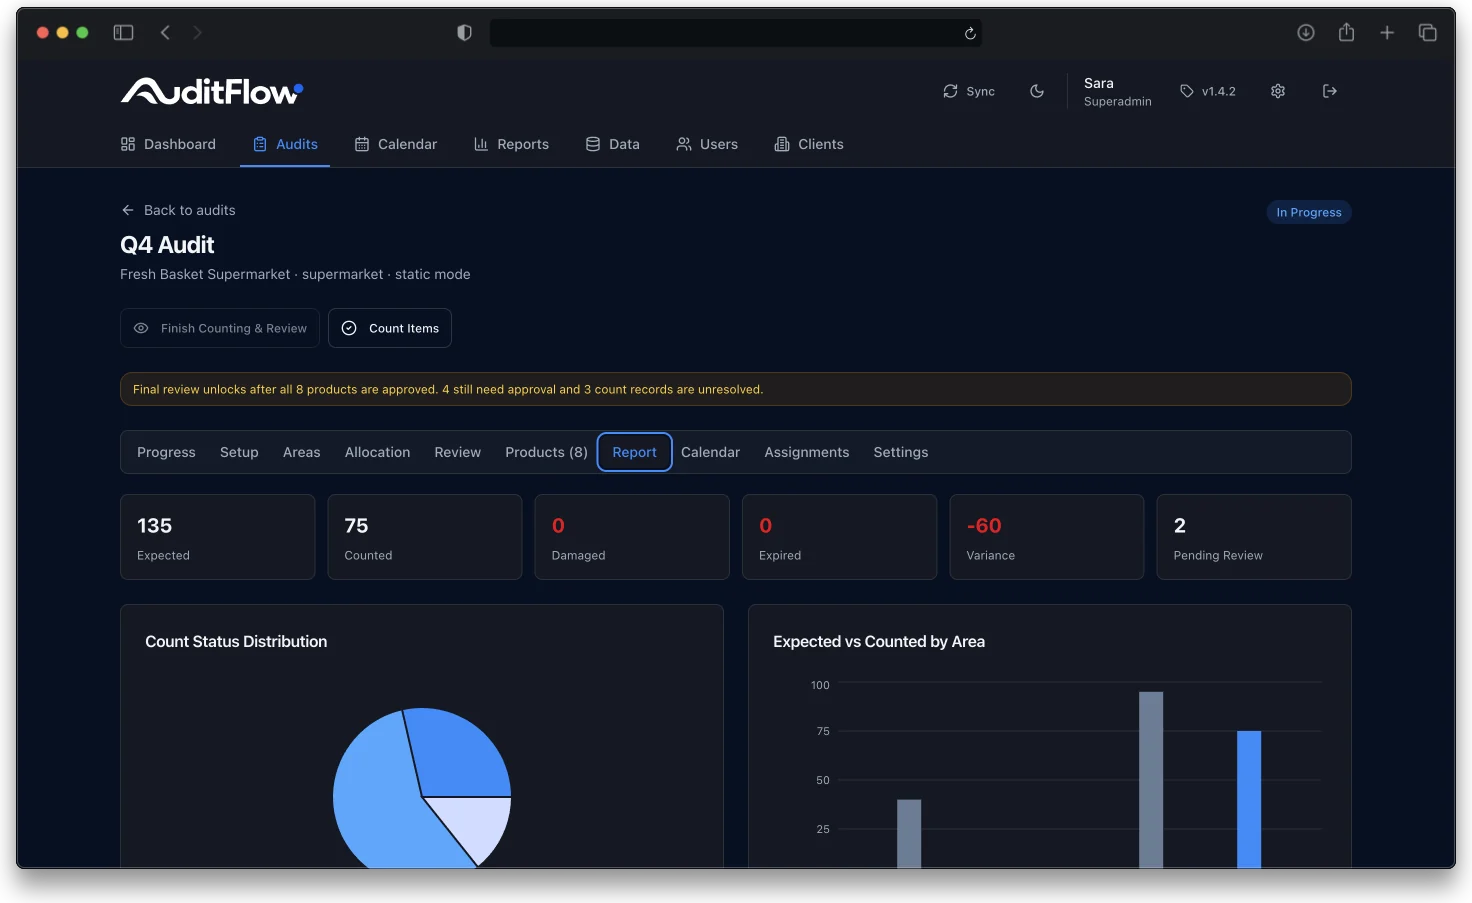Toggle dark mode moon icon
The image size is (1472, 903).
[x=1037, y=91]
